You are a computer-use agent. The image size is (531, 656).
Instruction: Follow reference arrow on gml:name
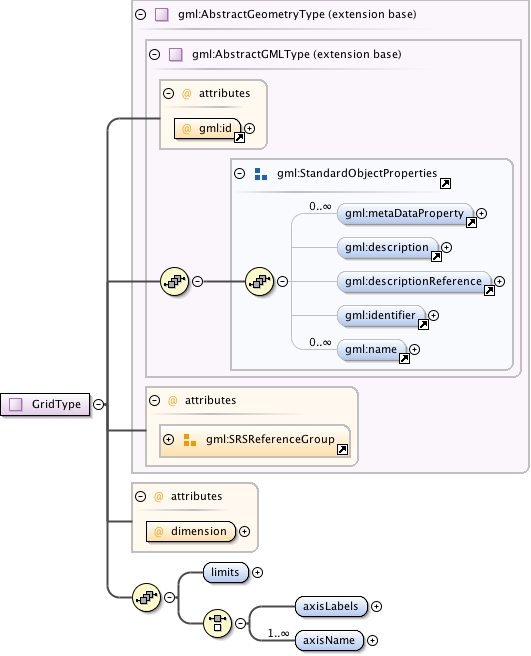tap(404, 359)
